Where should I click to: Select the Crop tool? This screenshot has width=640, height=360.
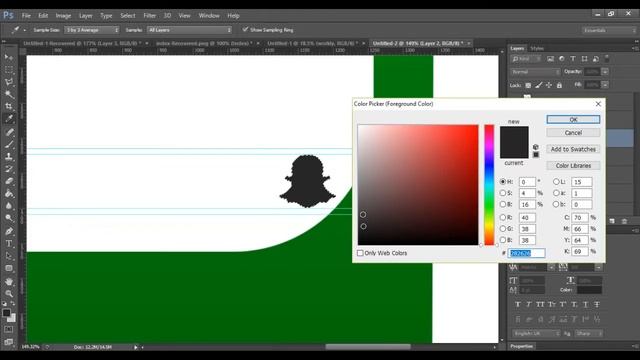point(9,107)
